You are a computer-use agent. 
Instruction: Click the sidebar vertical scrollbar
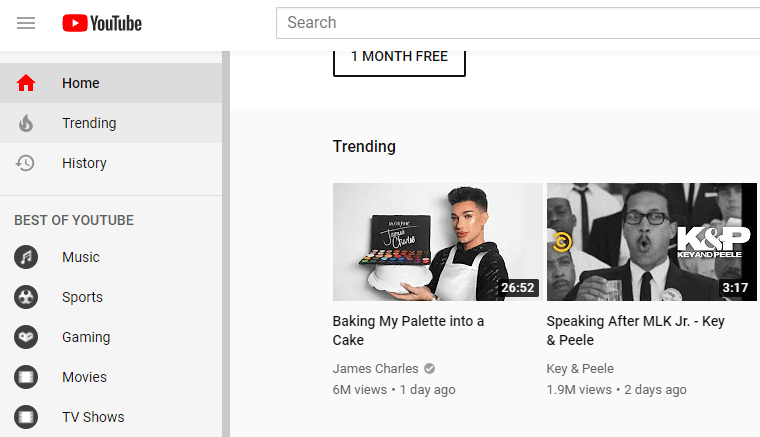(x=226, y=250)
